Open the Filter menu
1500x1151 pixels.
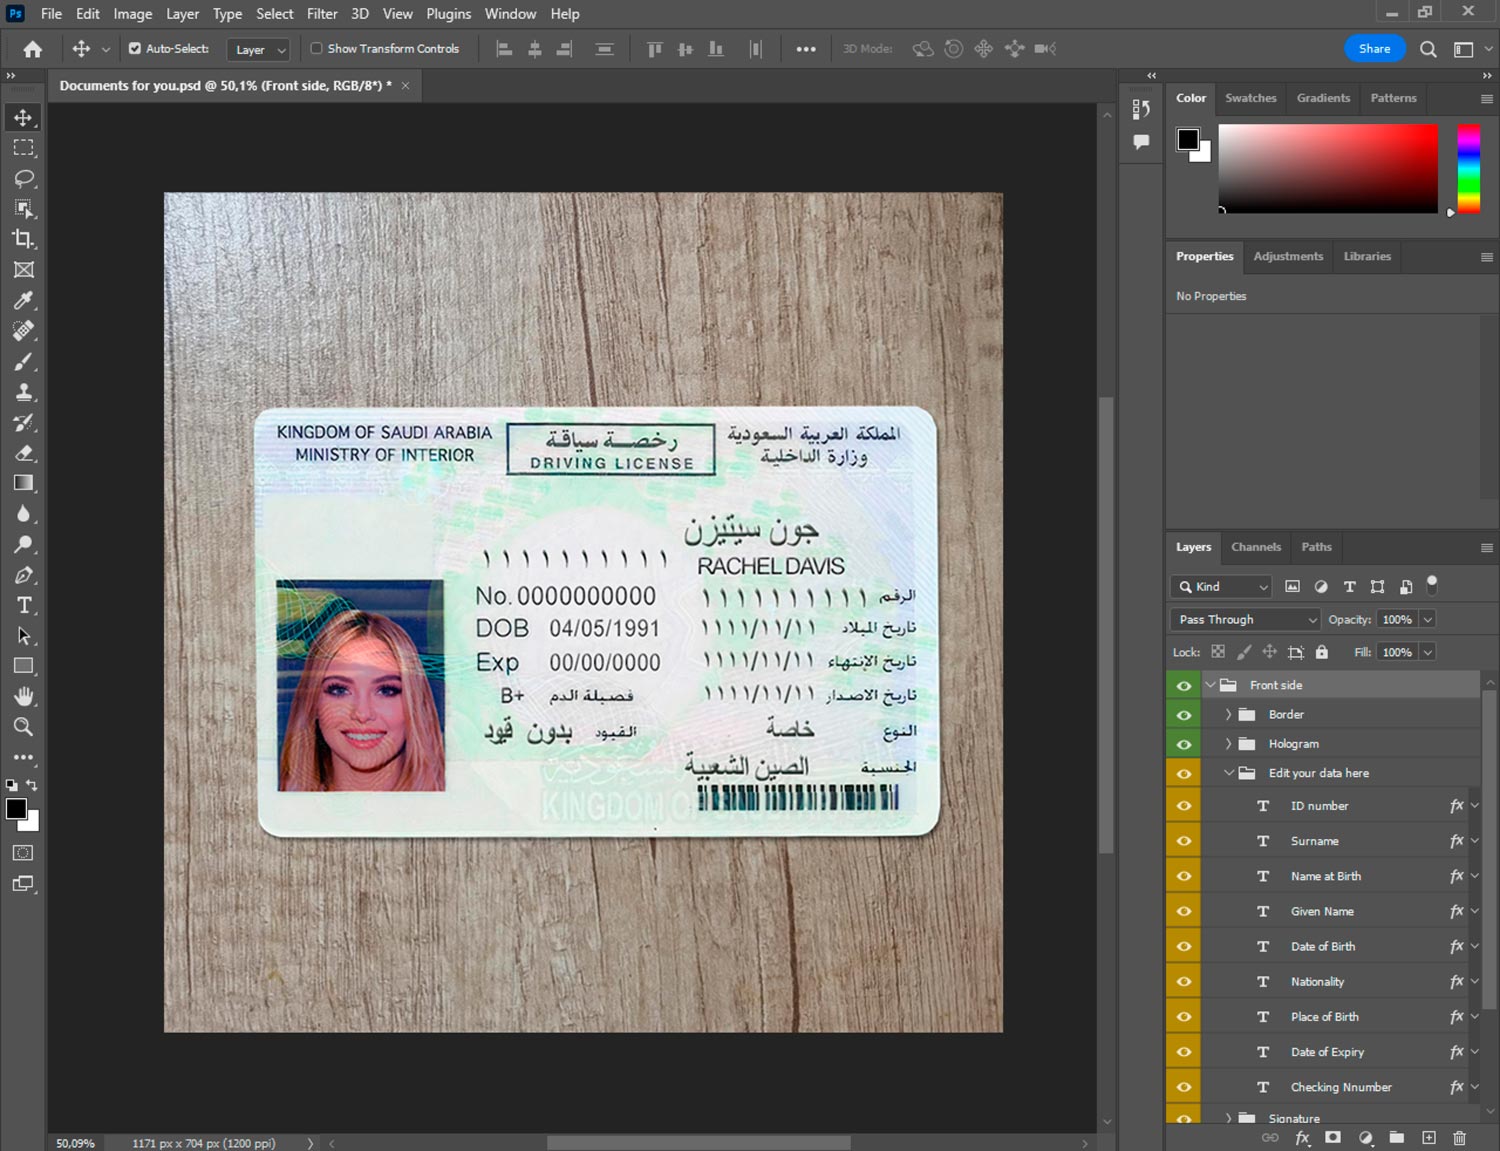[x=321, y=14]
